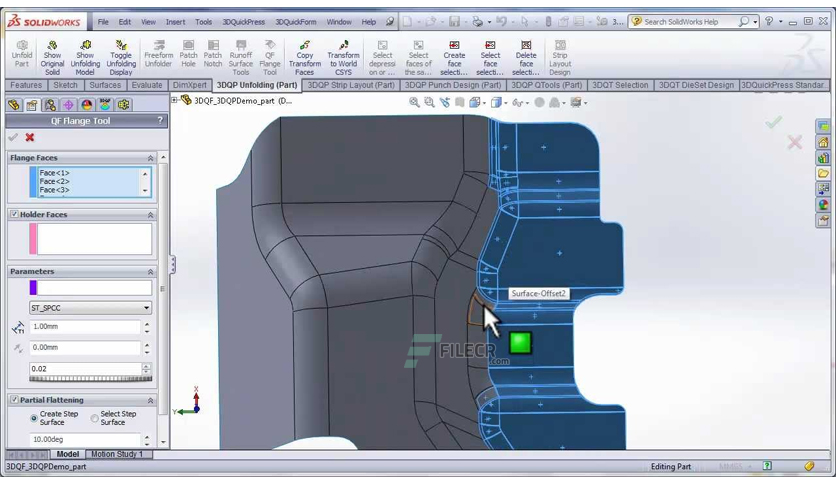Open Runoff Surface Tools

(240, 58)
